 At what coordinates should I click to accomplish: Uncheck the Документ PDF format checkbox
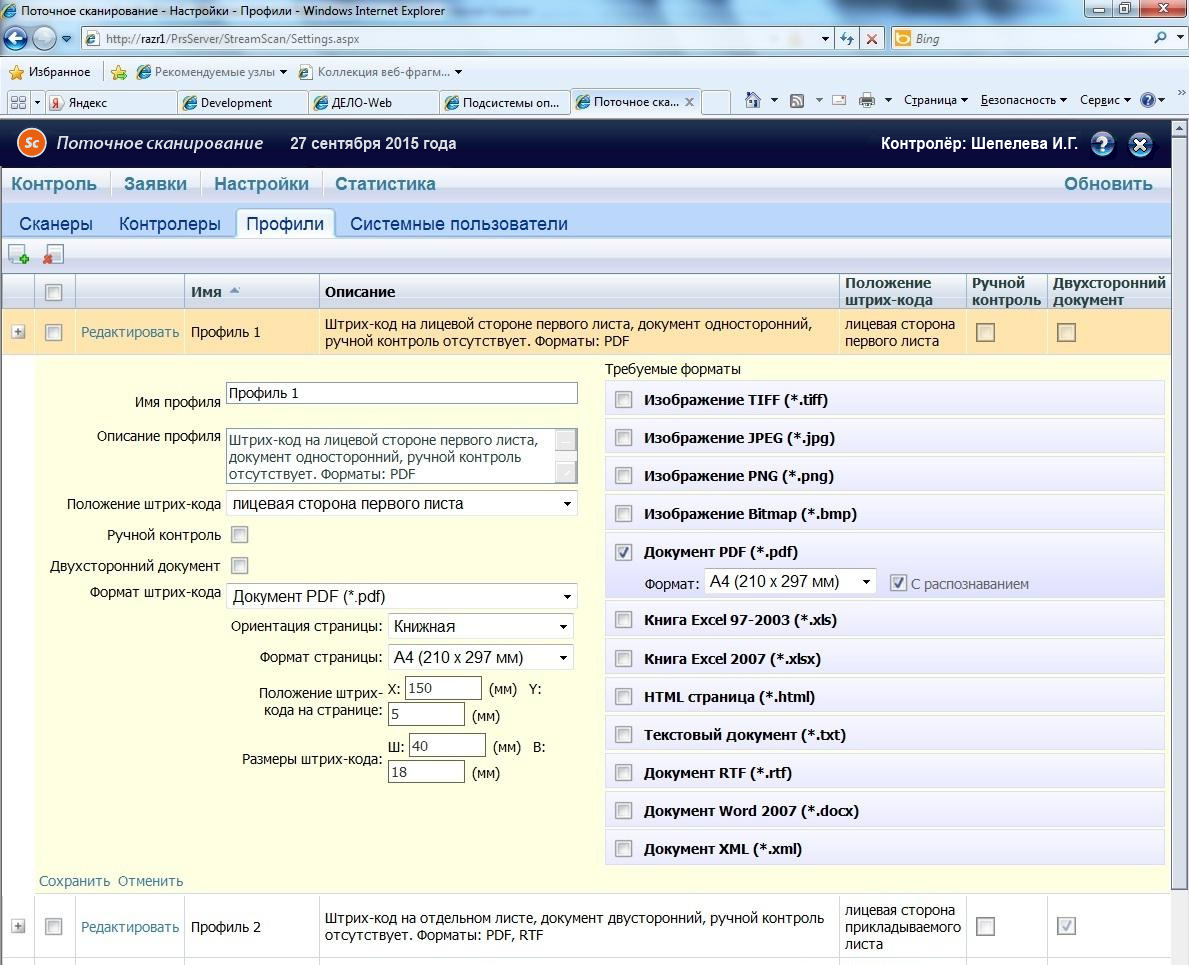623,552
